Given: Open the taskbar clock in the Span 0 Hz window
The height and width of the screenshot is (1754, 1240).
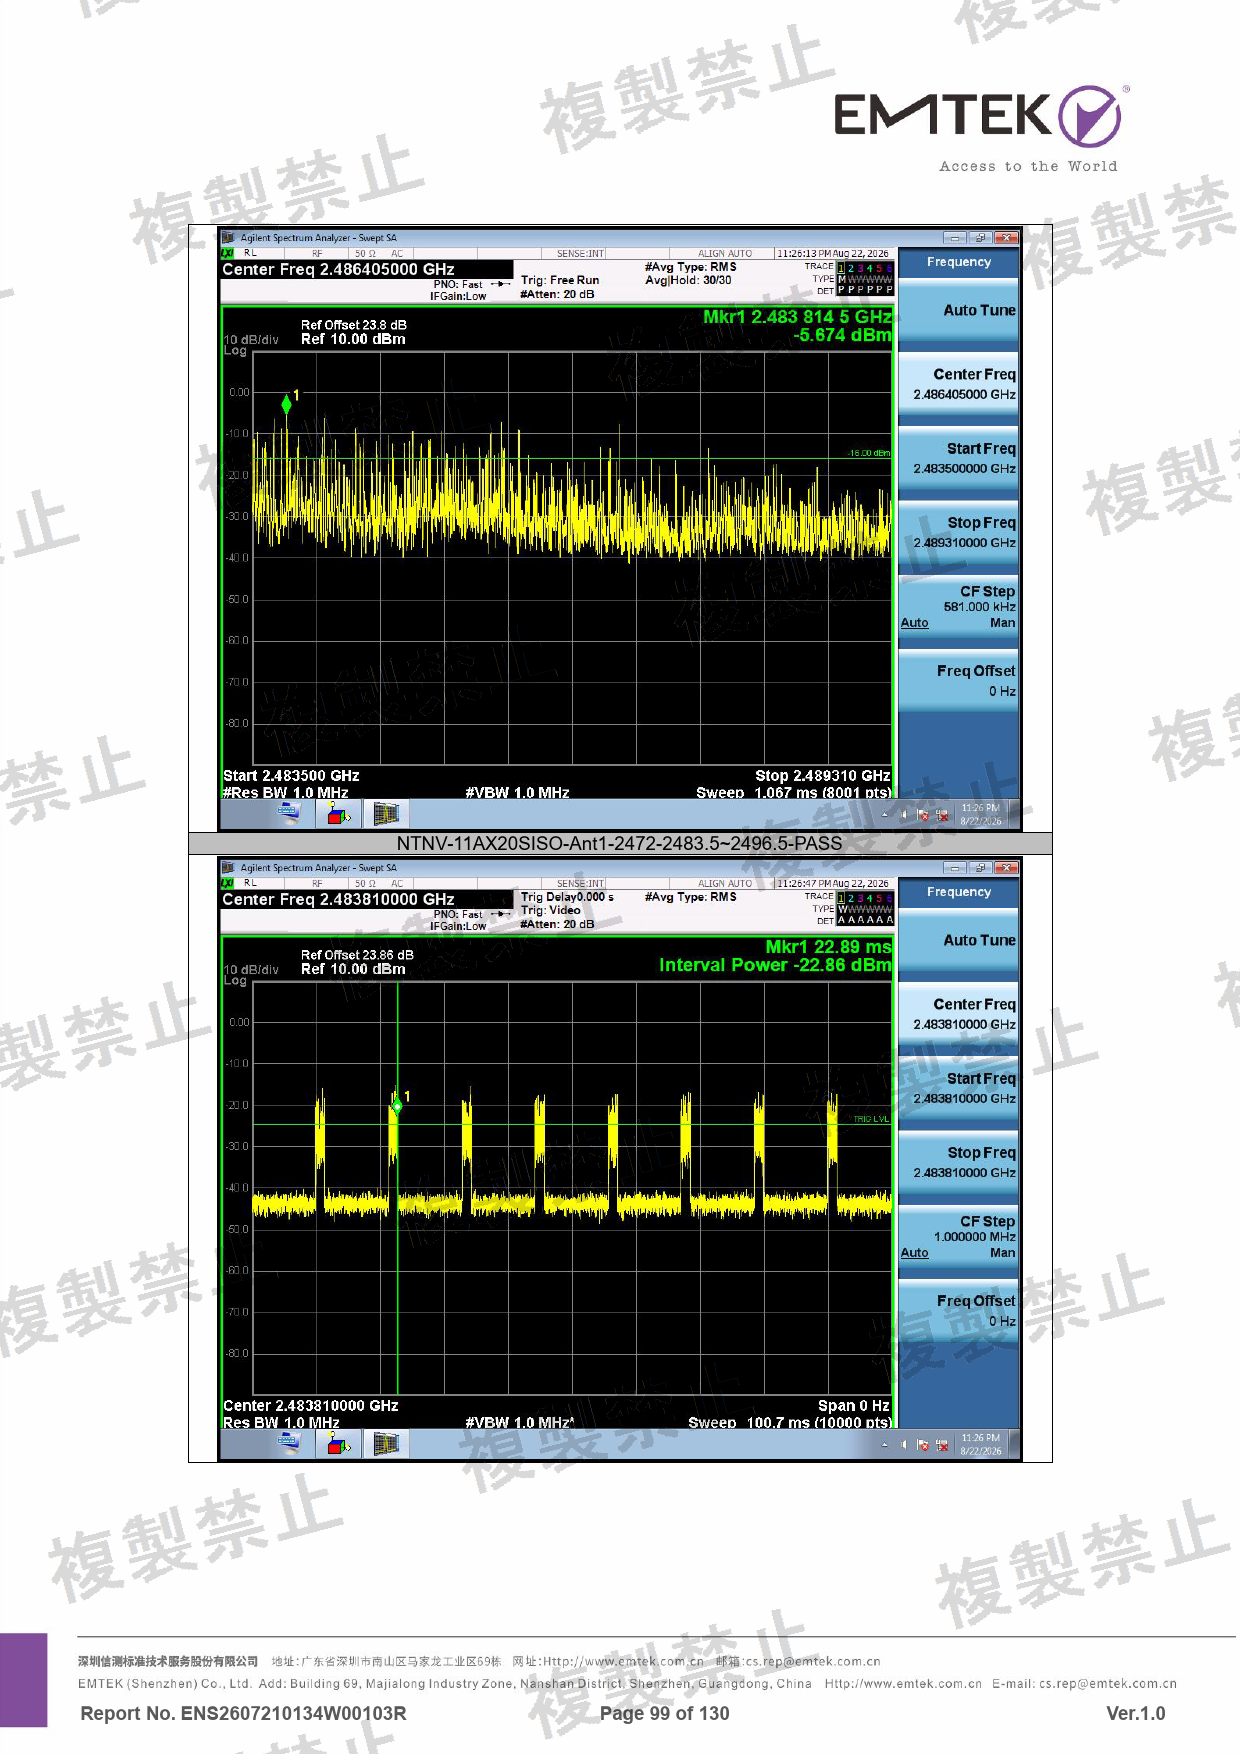Looking at the screenshot, I should point(980,1444).
